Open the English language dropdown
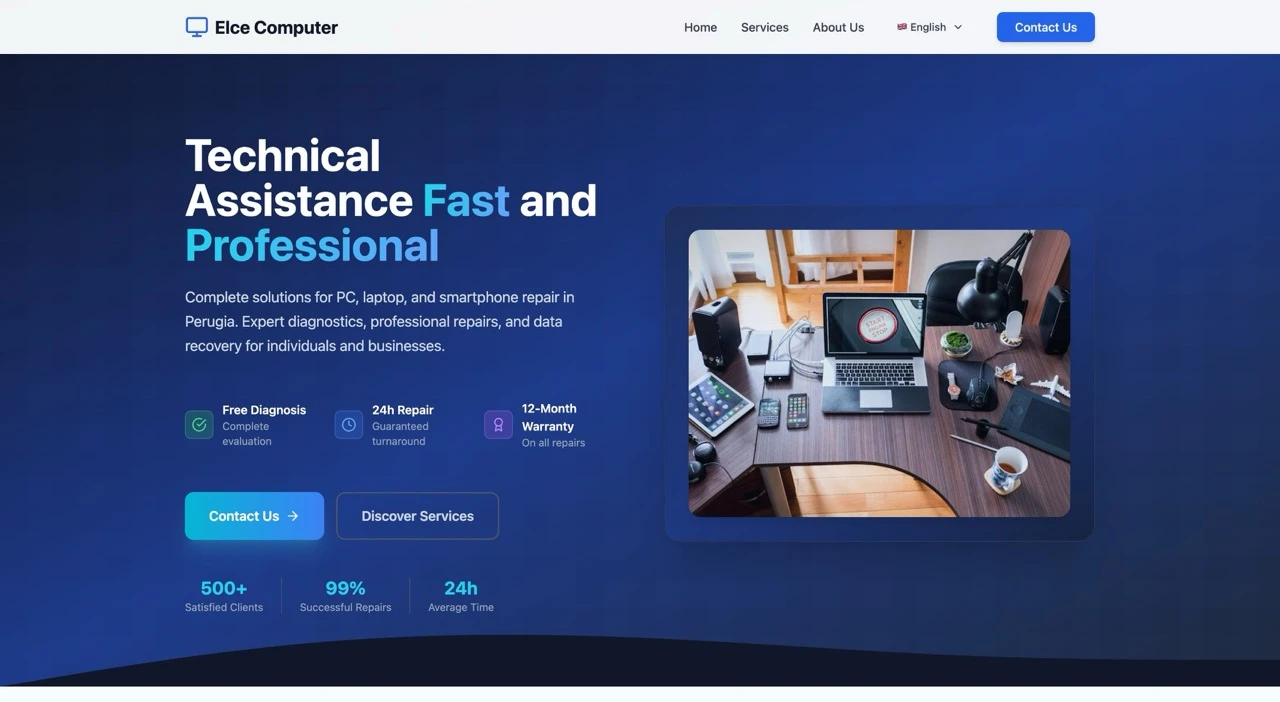The width and height of the screenshot is (1280, 702). 928,27
